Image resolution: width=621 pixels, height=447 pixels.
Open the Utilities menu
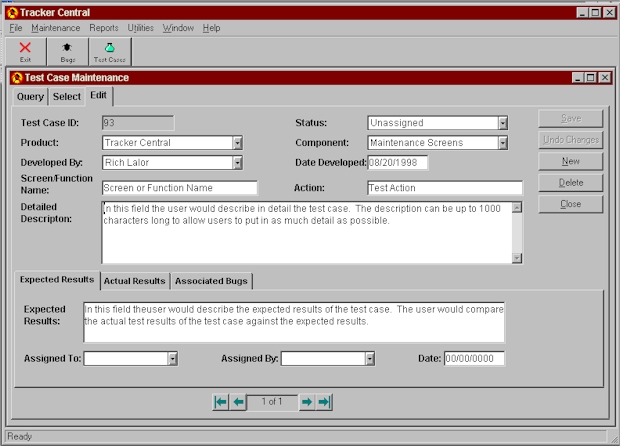[141, 28]
